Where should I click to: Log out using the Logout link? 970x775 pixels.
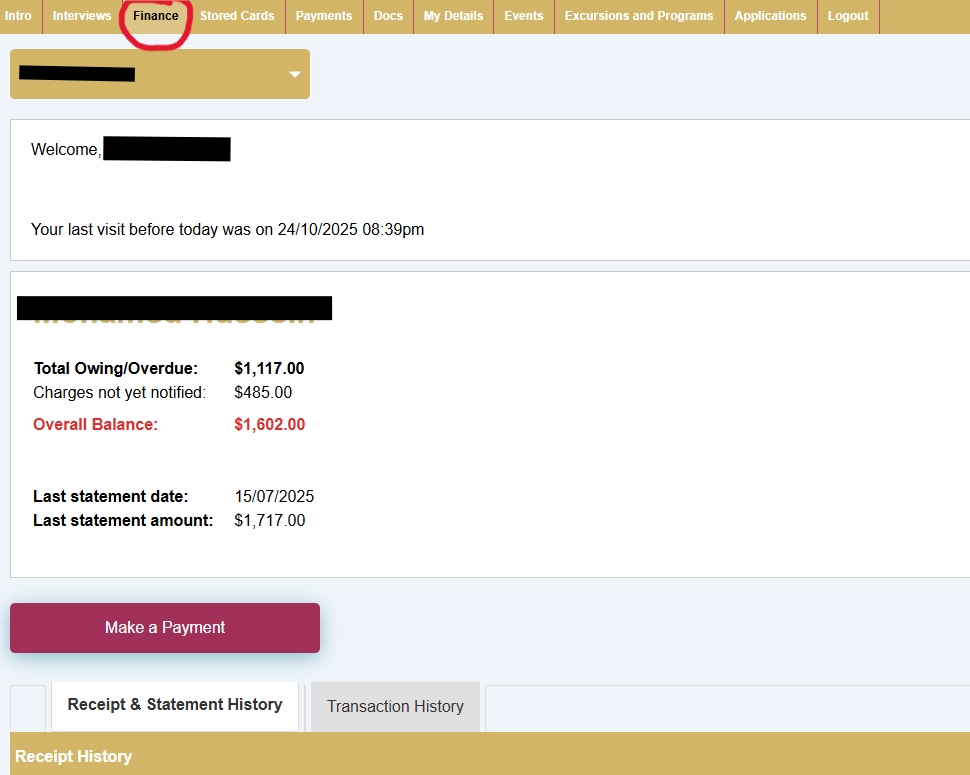click(848, 16)
